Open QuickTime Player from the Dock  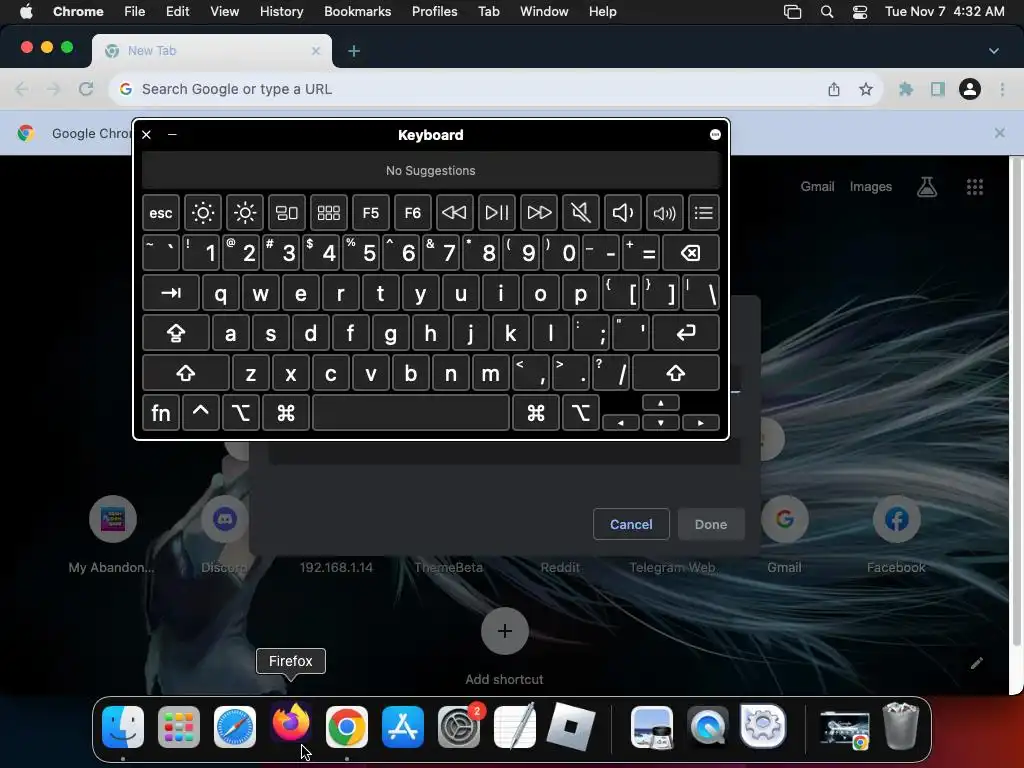pyautogui.click(x=708, y=726)
